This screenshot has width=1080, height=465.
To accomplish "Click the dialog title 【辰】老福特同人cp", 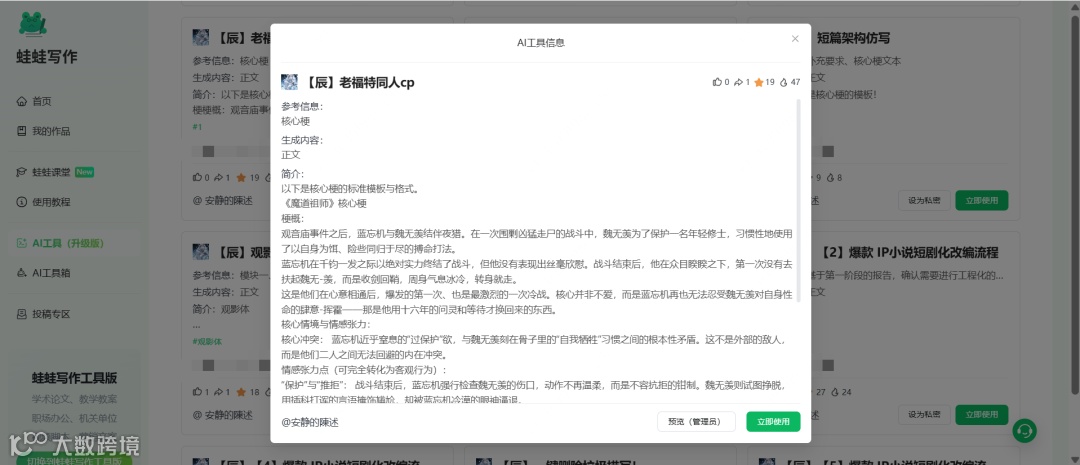I will point(358,83).
